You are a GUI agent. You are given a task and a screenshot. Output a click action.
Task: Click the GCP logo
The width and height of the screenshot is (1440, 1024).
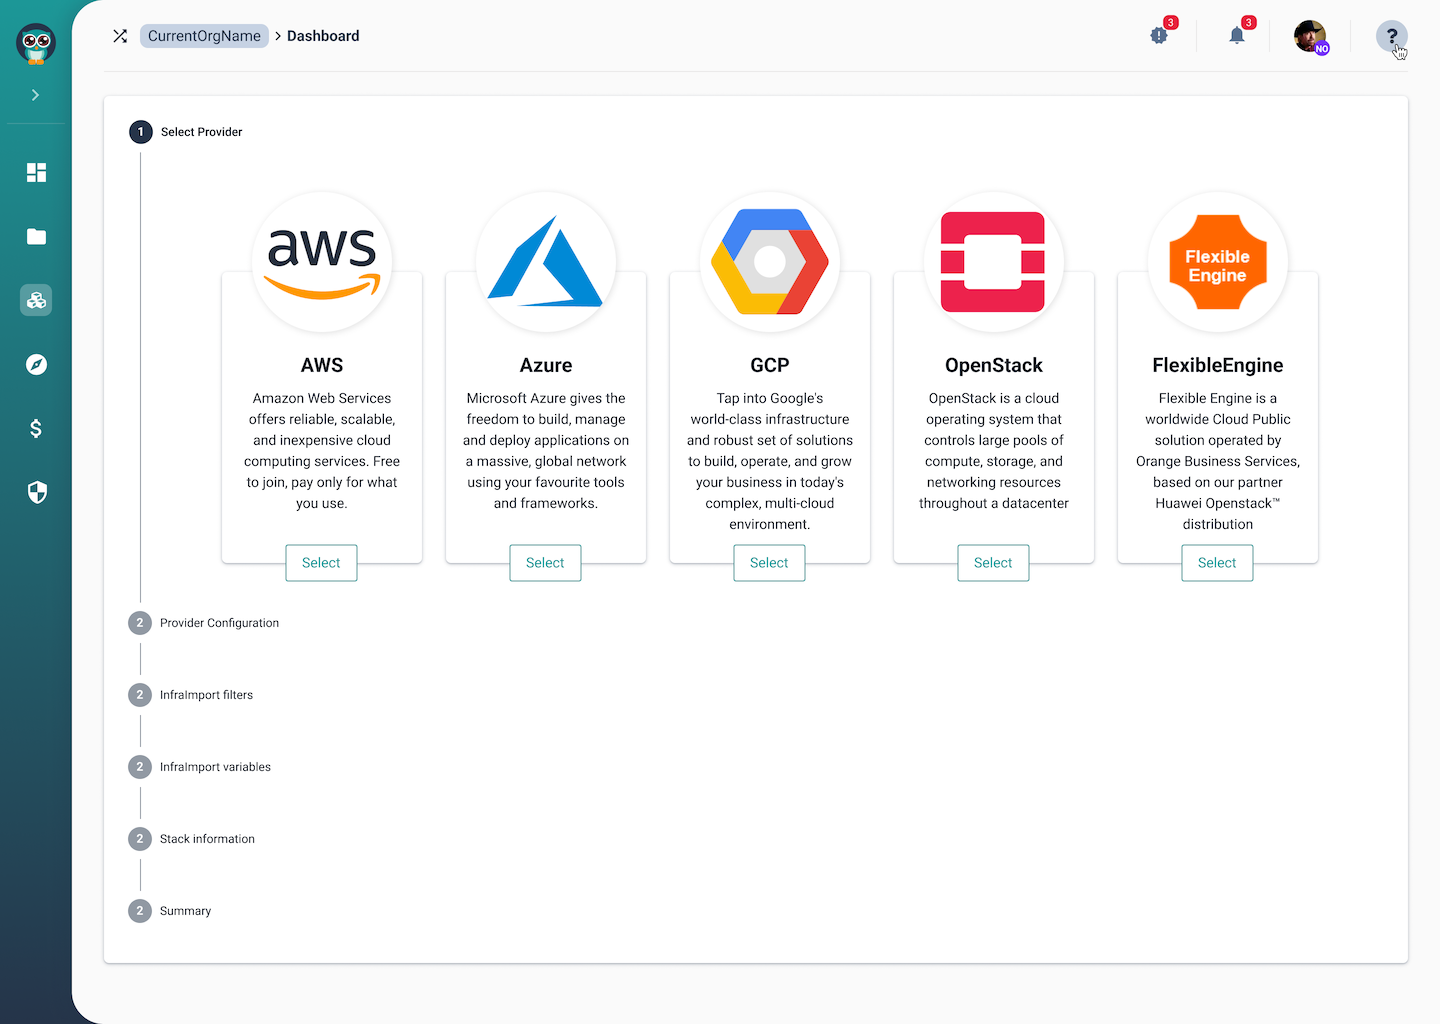click(770, 262)
